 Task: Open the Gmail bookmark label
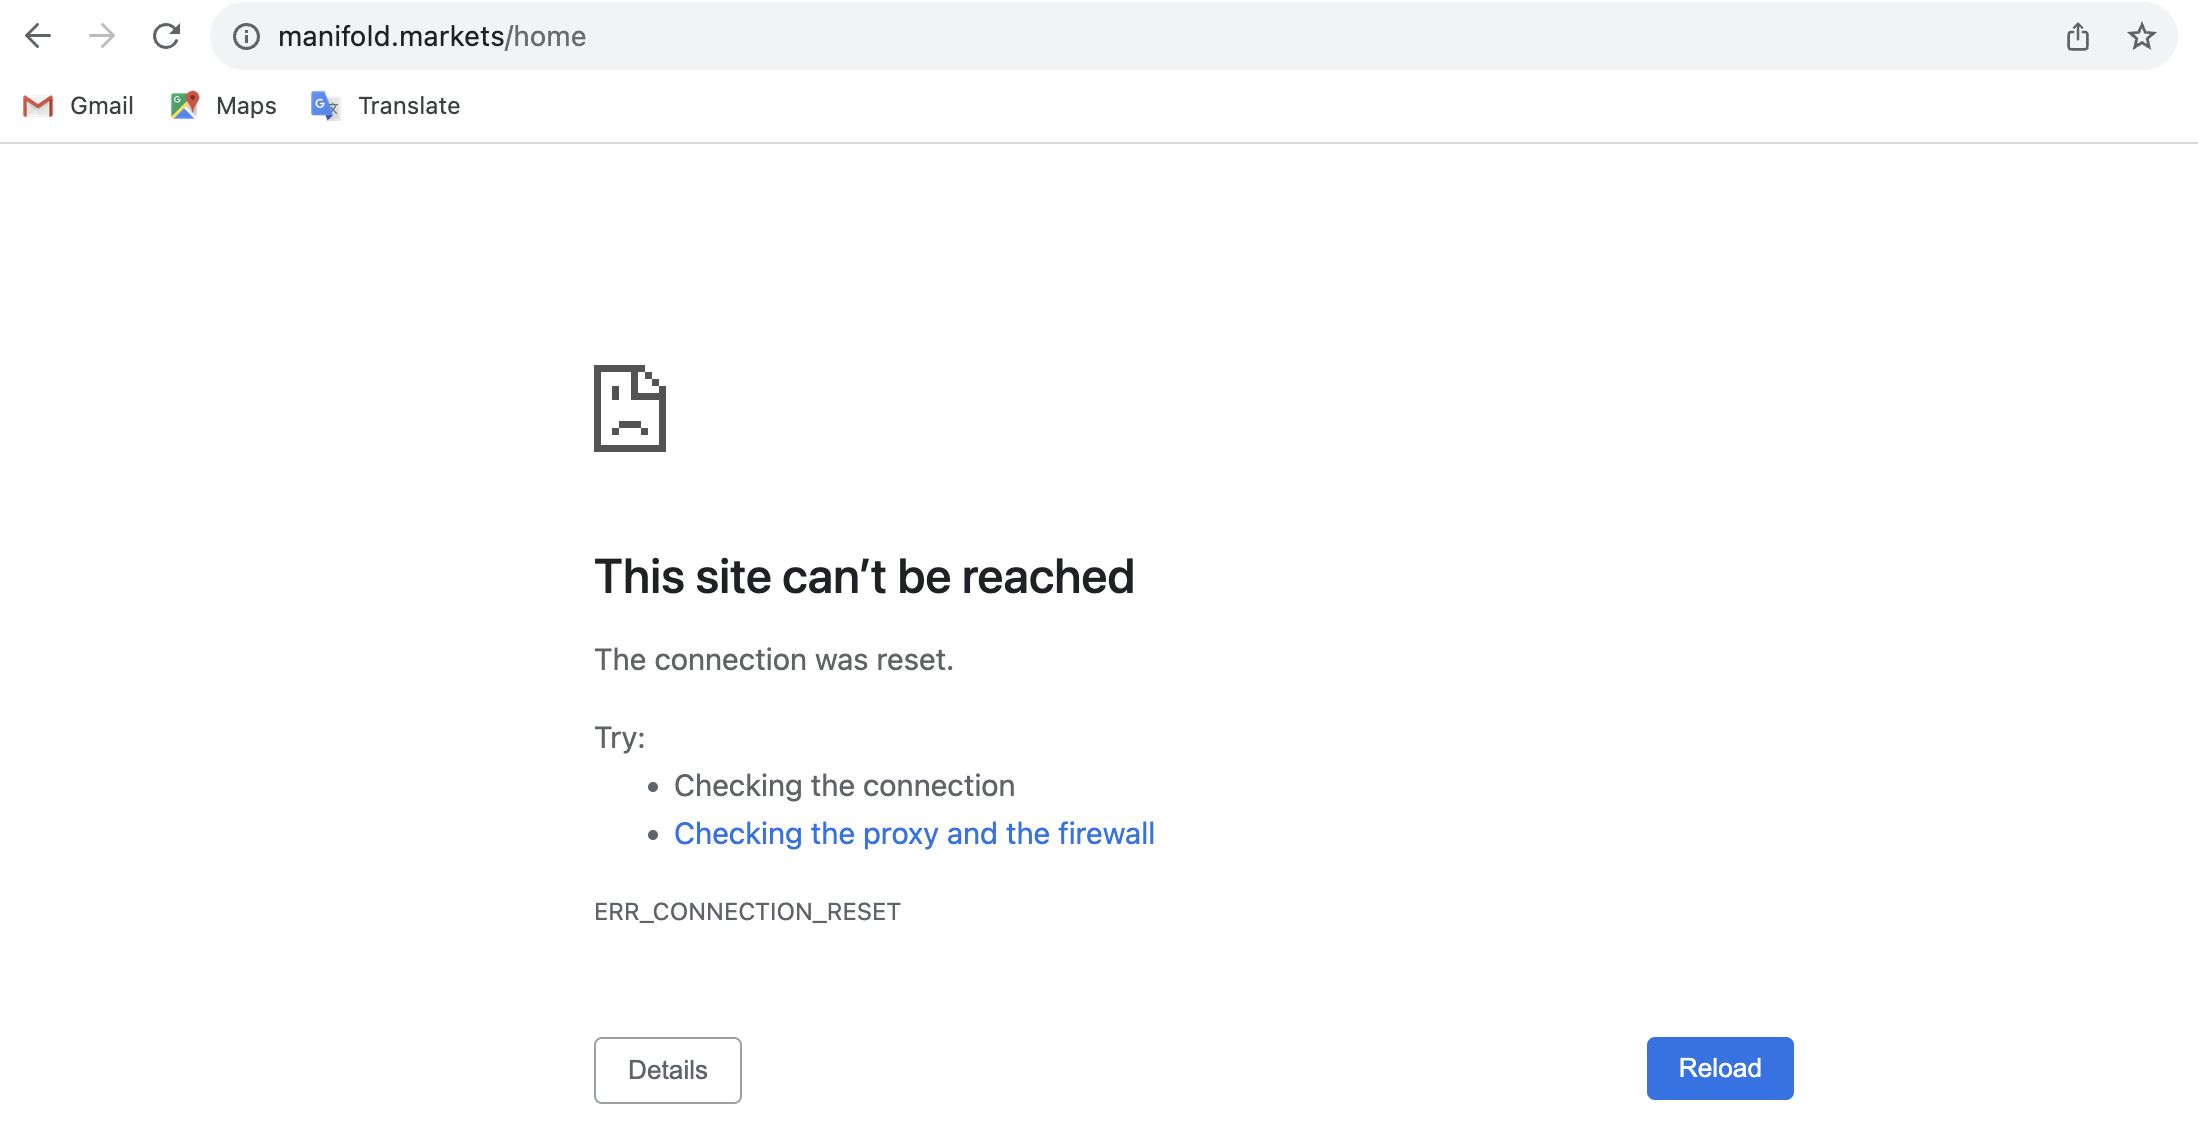coord(102,106)
